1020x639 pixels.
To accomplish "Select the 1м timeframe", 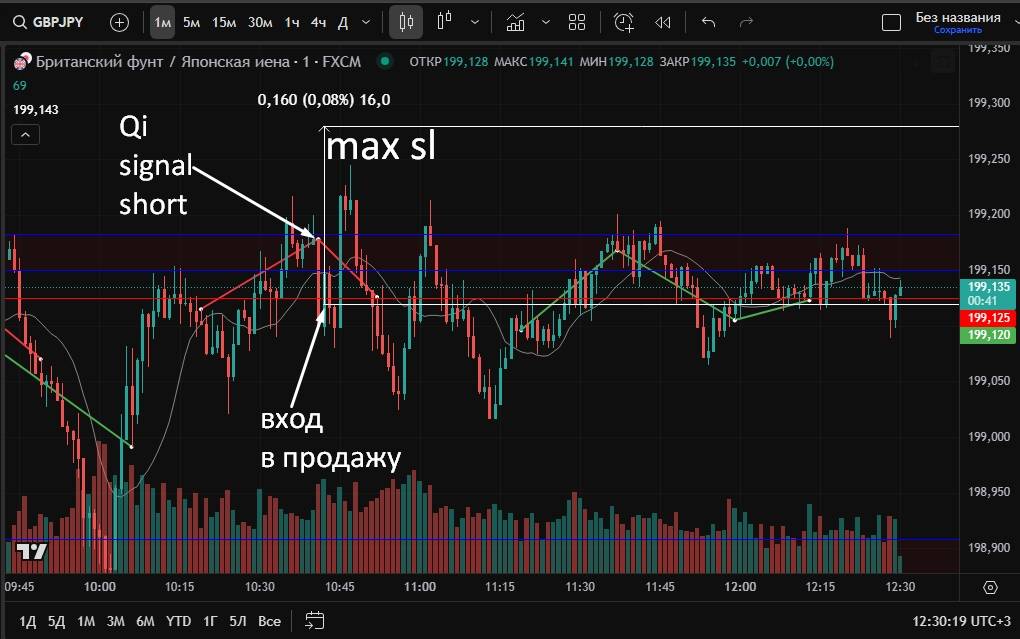I will coord(162,23).
